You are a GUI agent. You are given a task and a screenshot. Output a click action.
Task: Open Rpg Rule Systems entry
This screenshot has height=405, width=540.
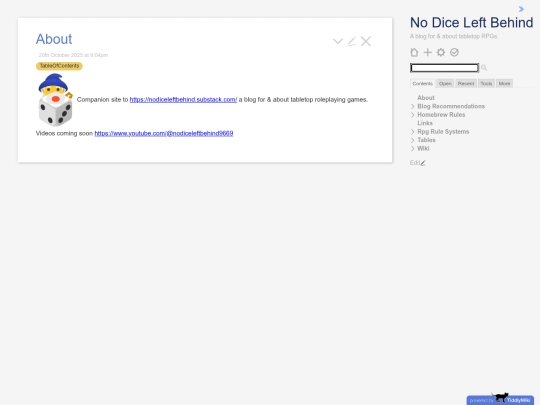[x=443, y=132]
